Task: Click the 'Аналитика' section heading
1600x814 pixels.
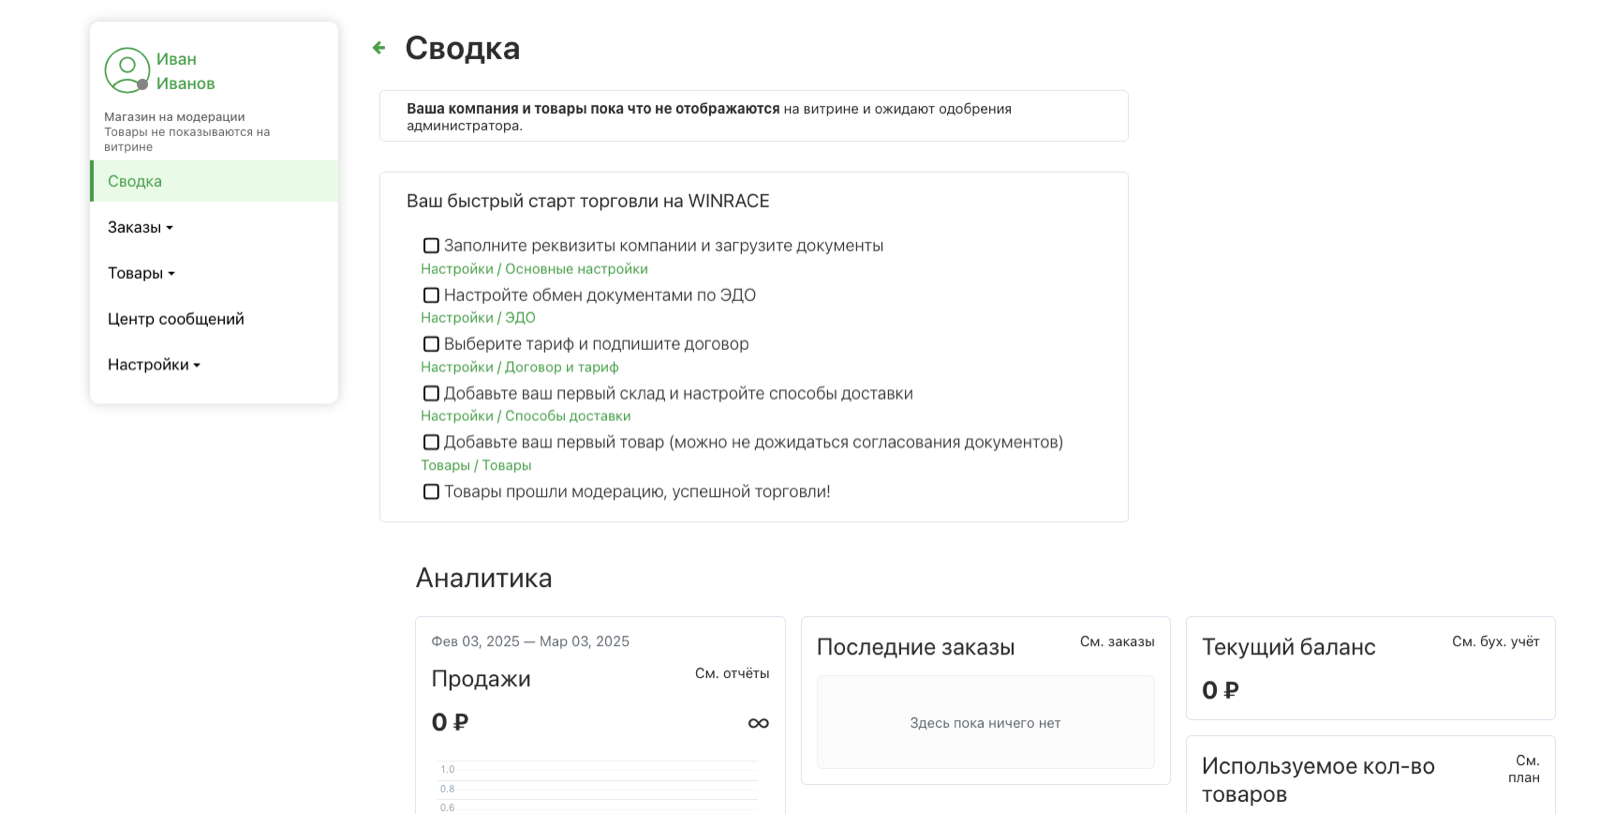Action: coord(484,578)
